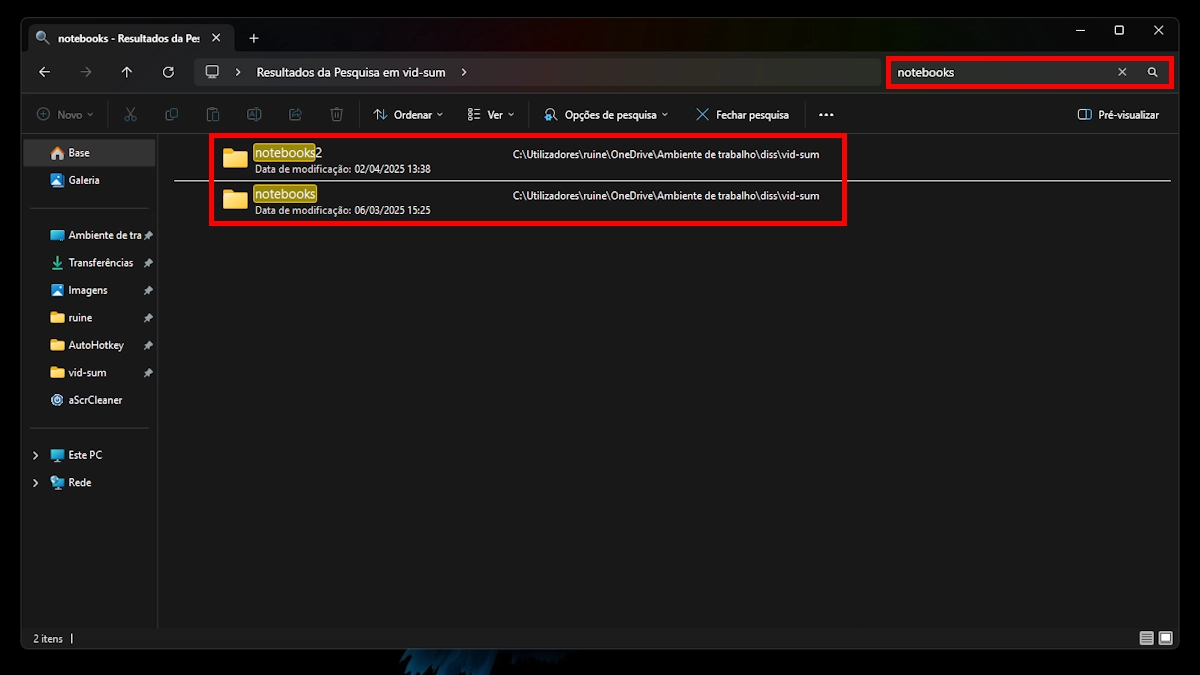Open the Ver view dropdown
The height and width of the screenshot is (675, 1200).
491,115
